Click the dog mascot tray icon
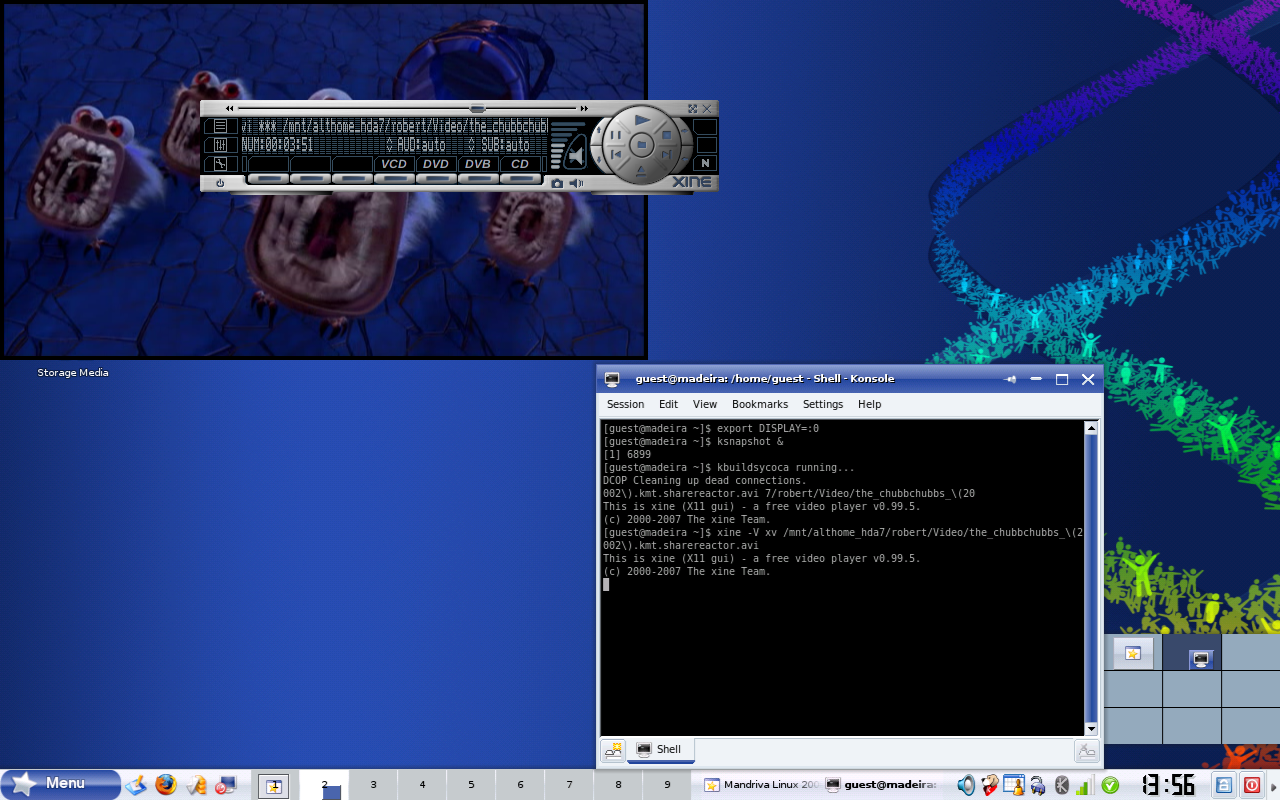1280x800 pixels. click(x=990, y=785)
